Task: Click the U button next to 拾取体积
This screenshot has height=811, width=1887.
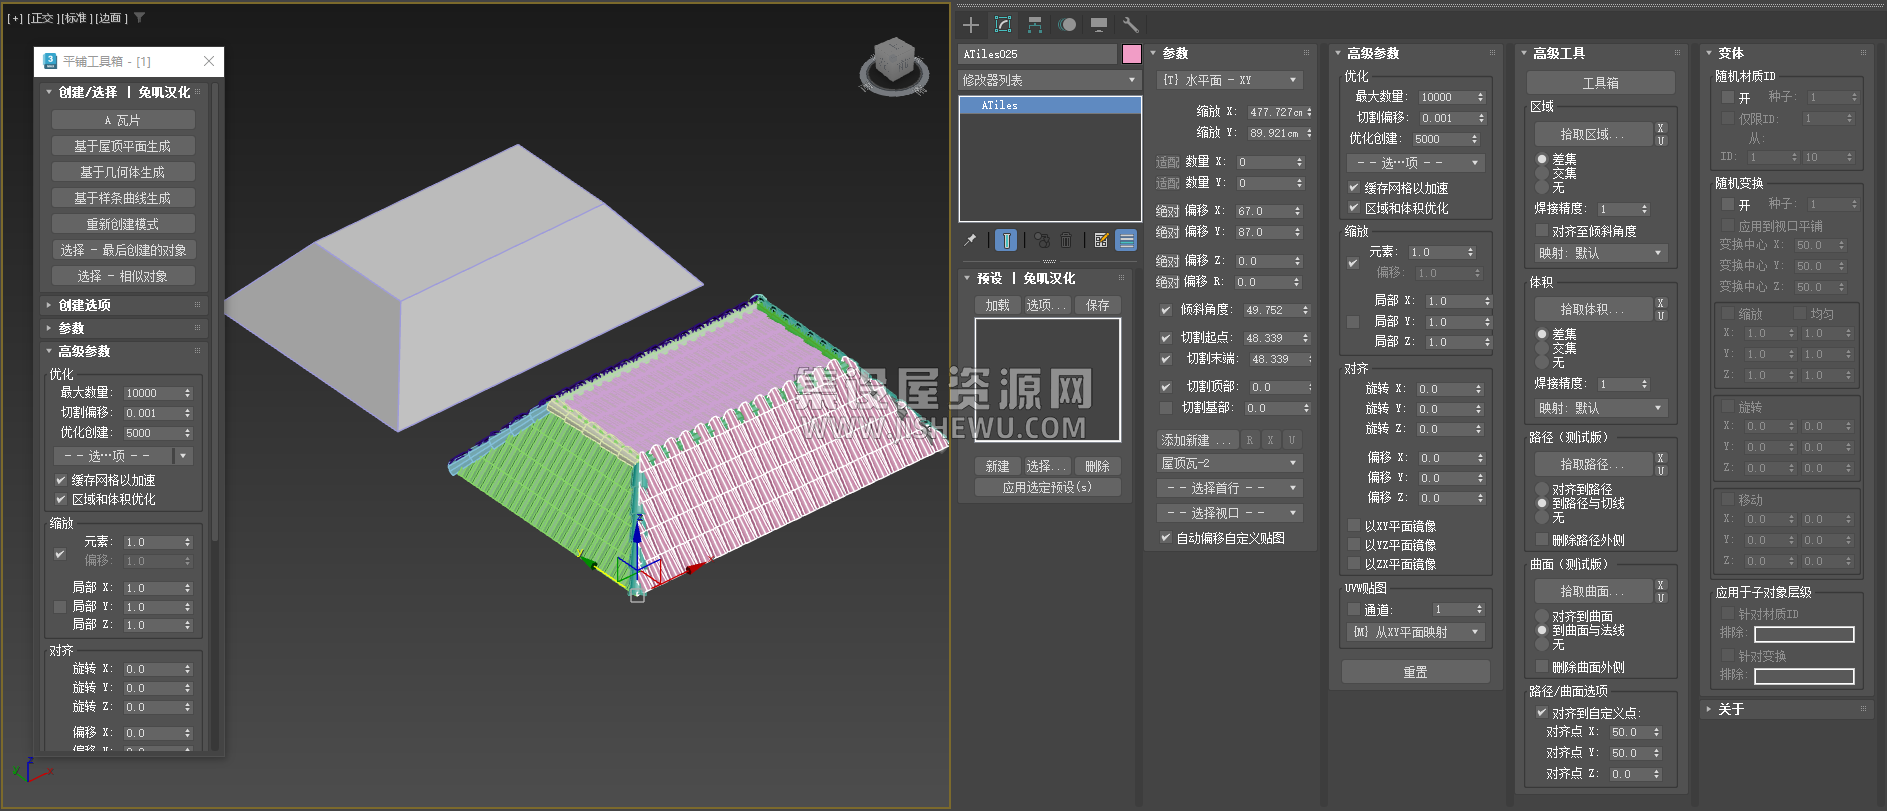Action: [1661, 316]
